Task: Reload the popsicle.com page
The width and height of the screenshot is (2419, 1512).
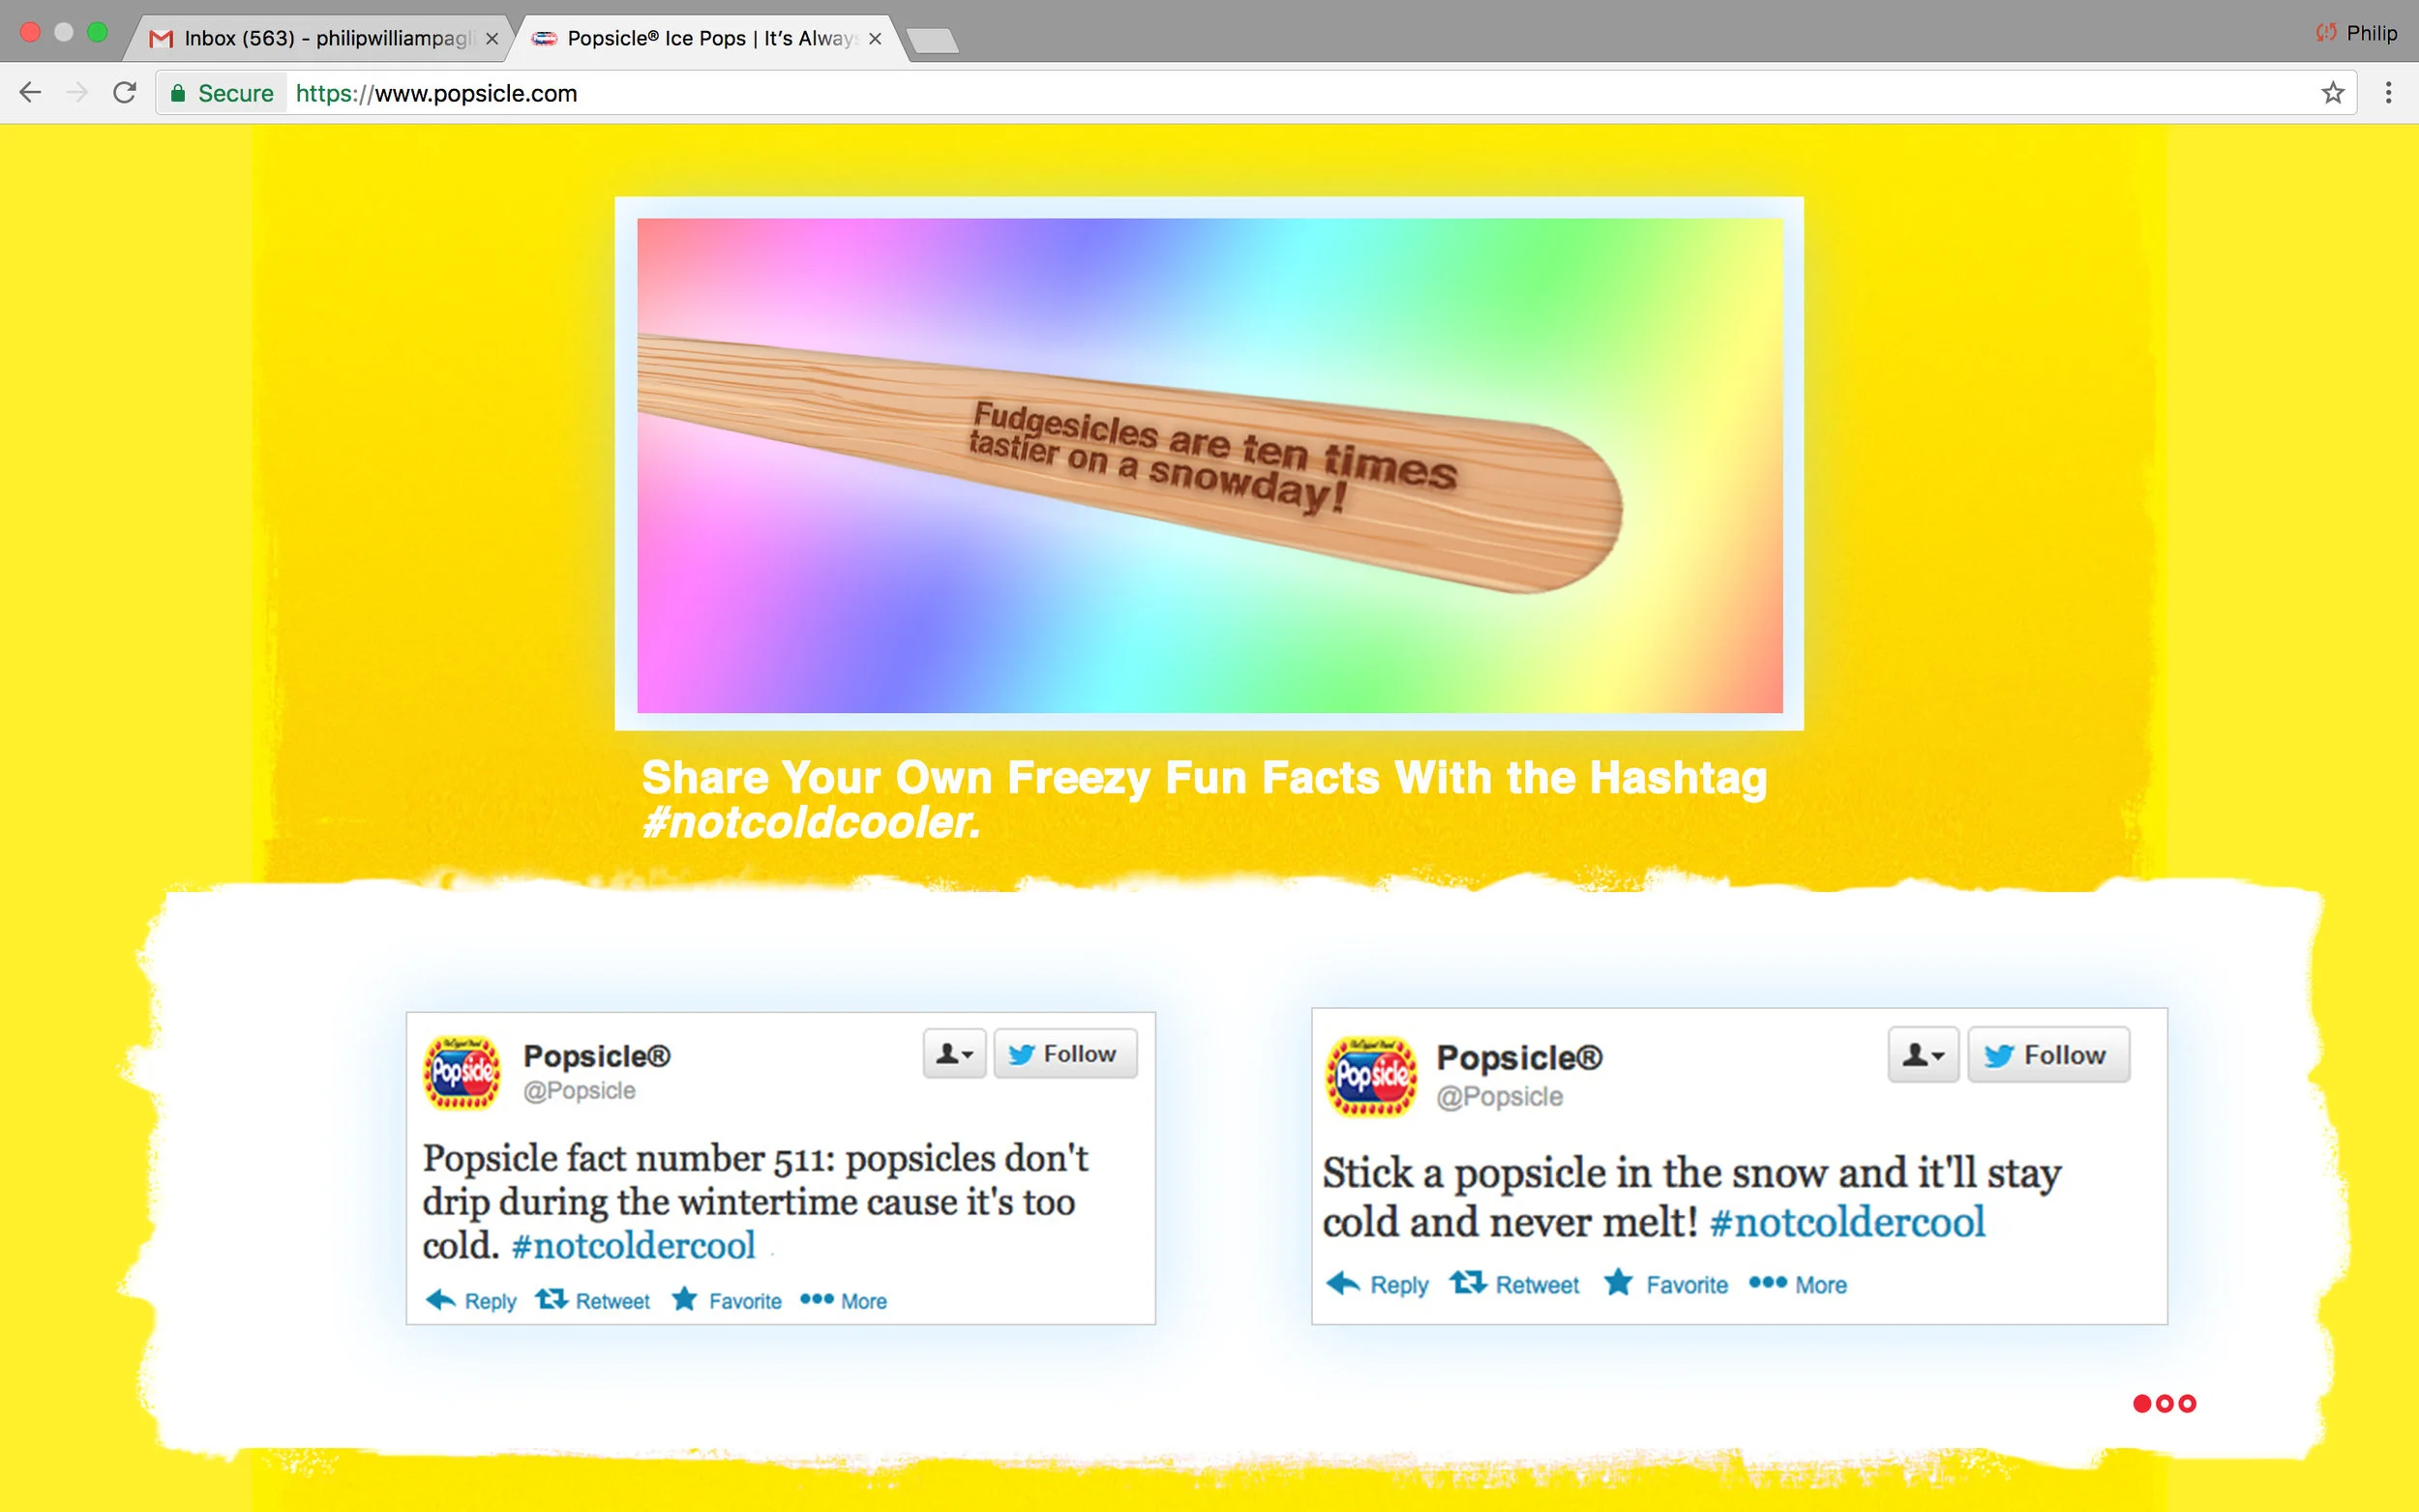Action: (x=124, y=93)
